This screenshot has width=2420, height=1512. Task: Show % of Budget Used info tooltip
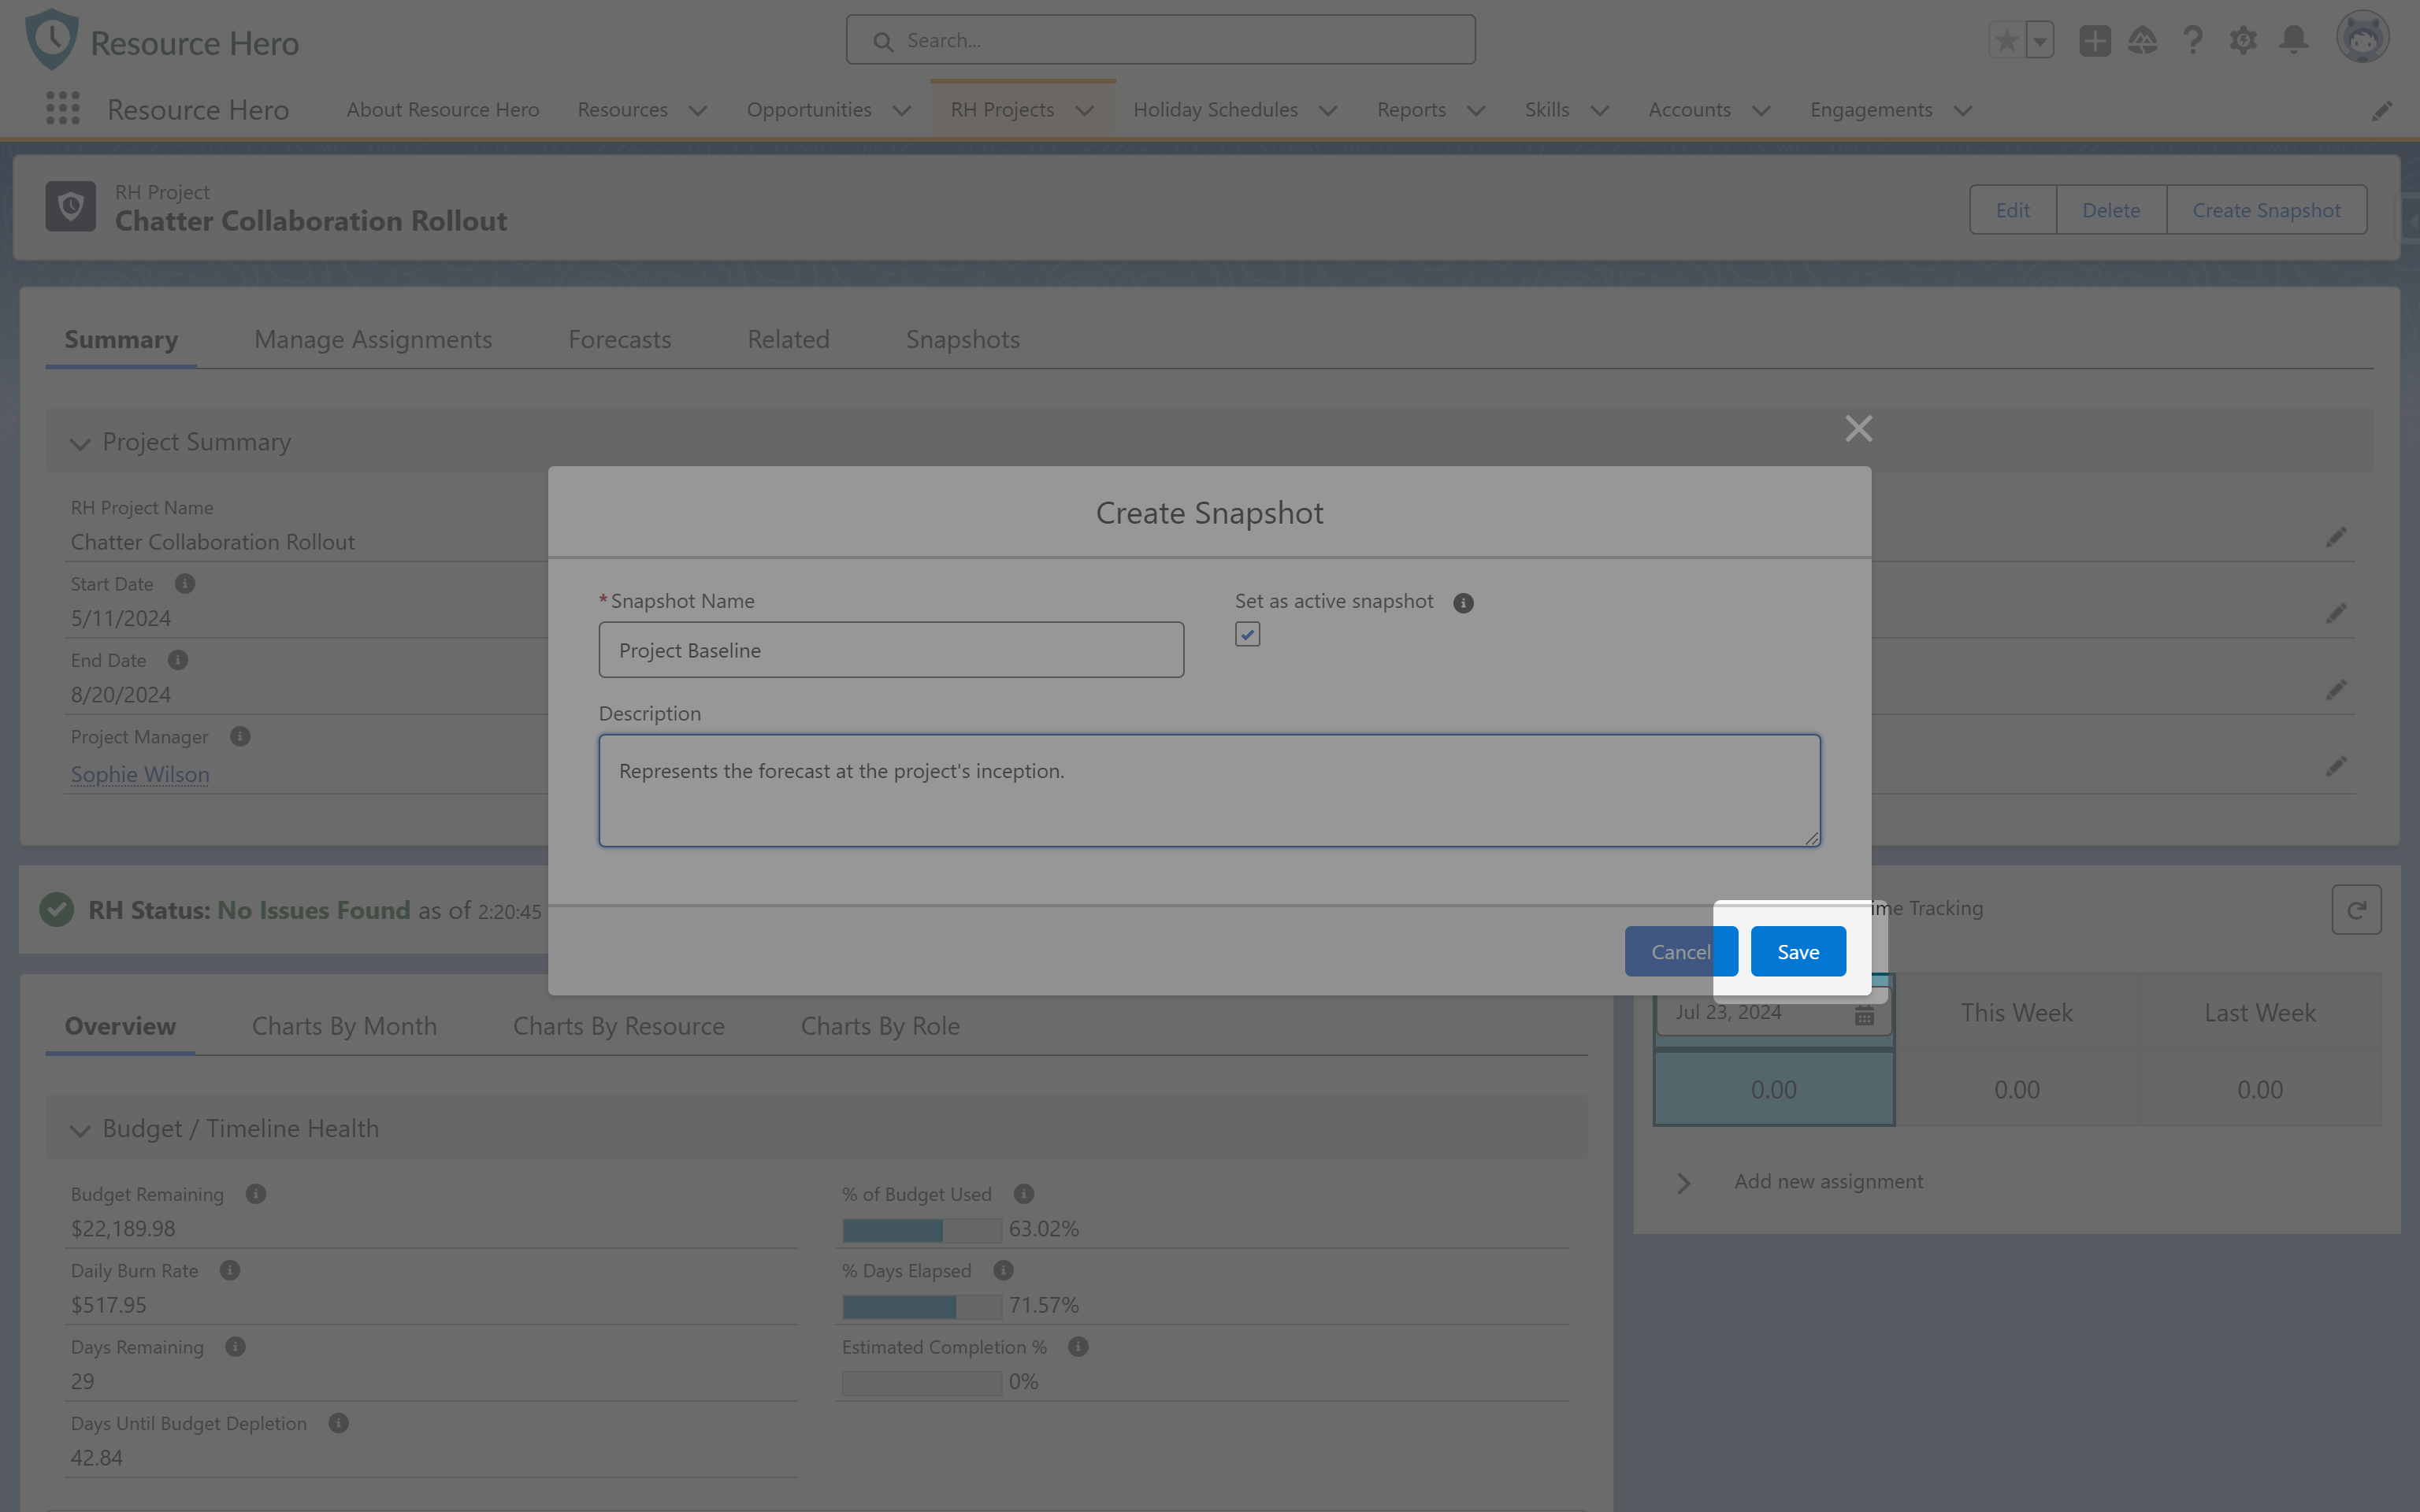[x=1024, y=1193]
